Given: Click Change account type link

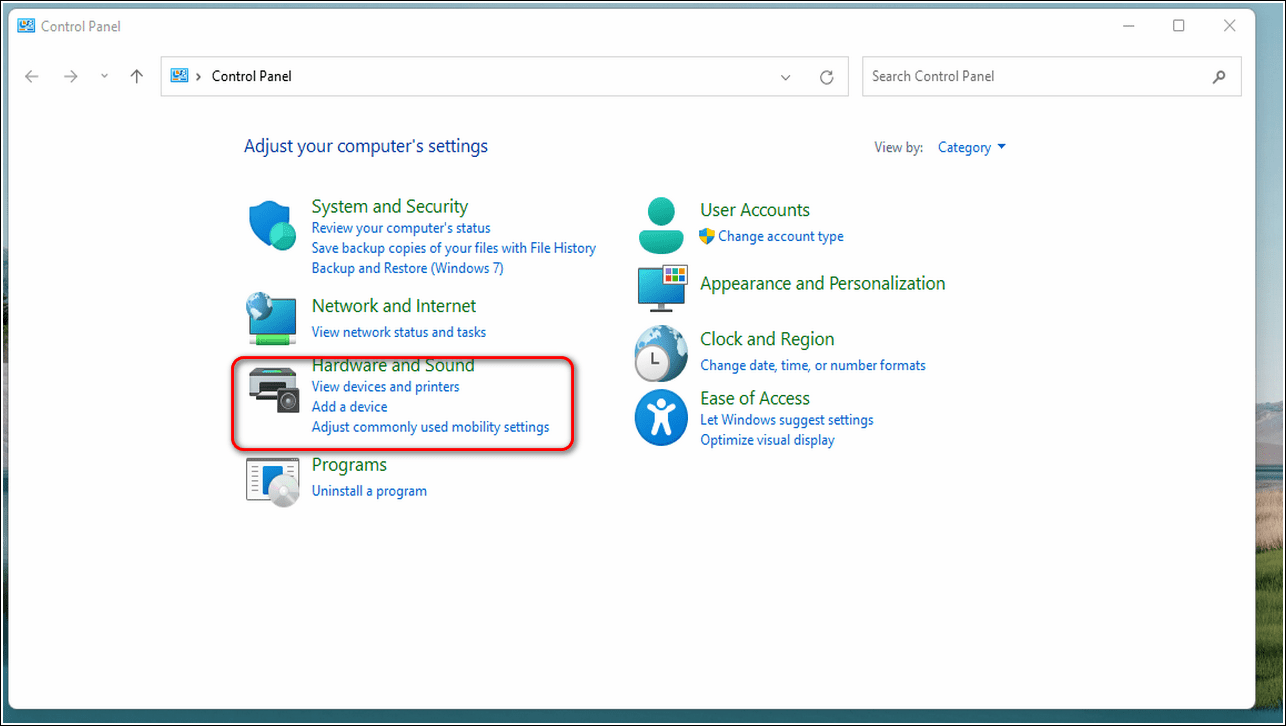Looking at the screenshot, I should pyautogui.click(x=780, y=237).
